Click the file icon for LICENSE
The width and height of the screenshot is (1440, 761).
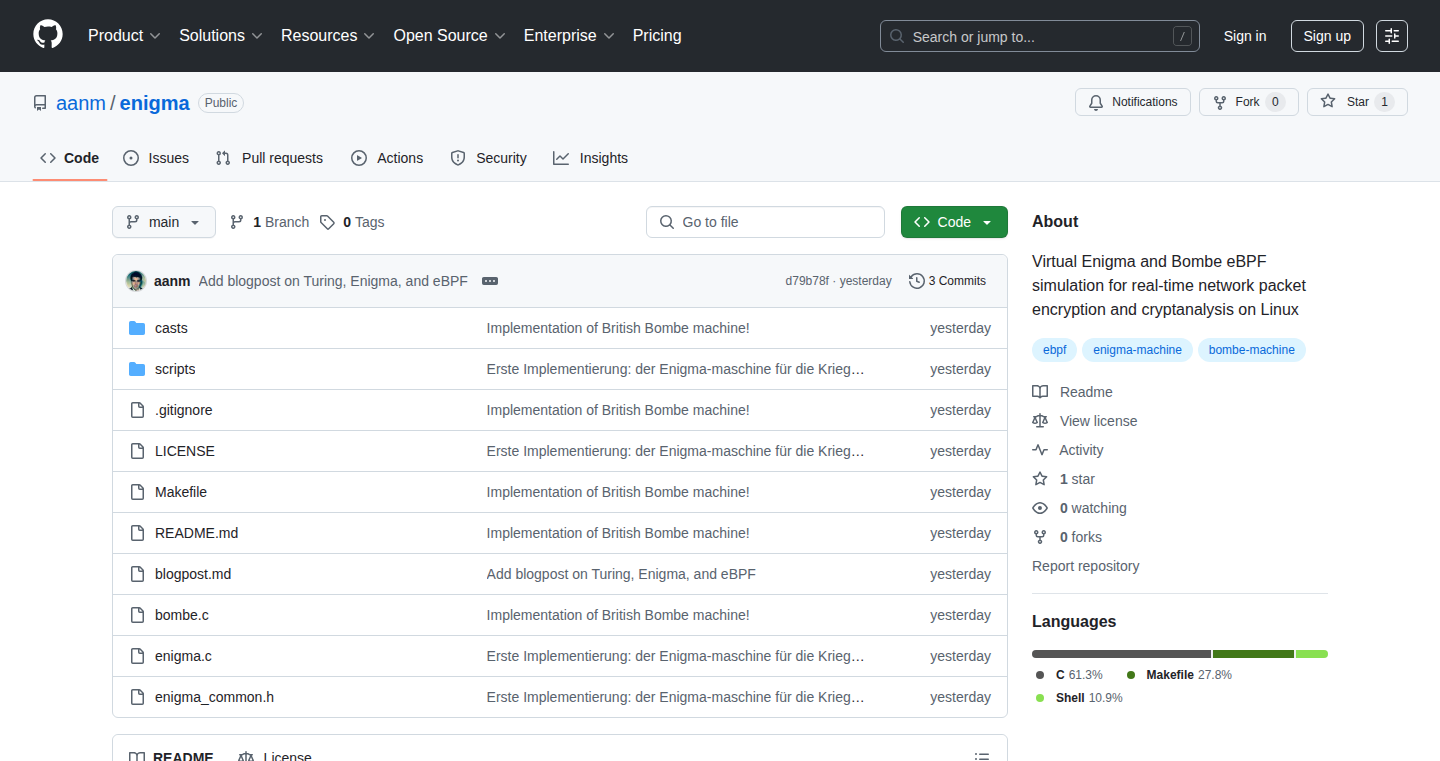pyautogui.click(x=137, y=451)
